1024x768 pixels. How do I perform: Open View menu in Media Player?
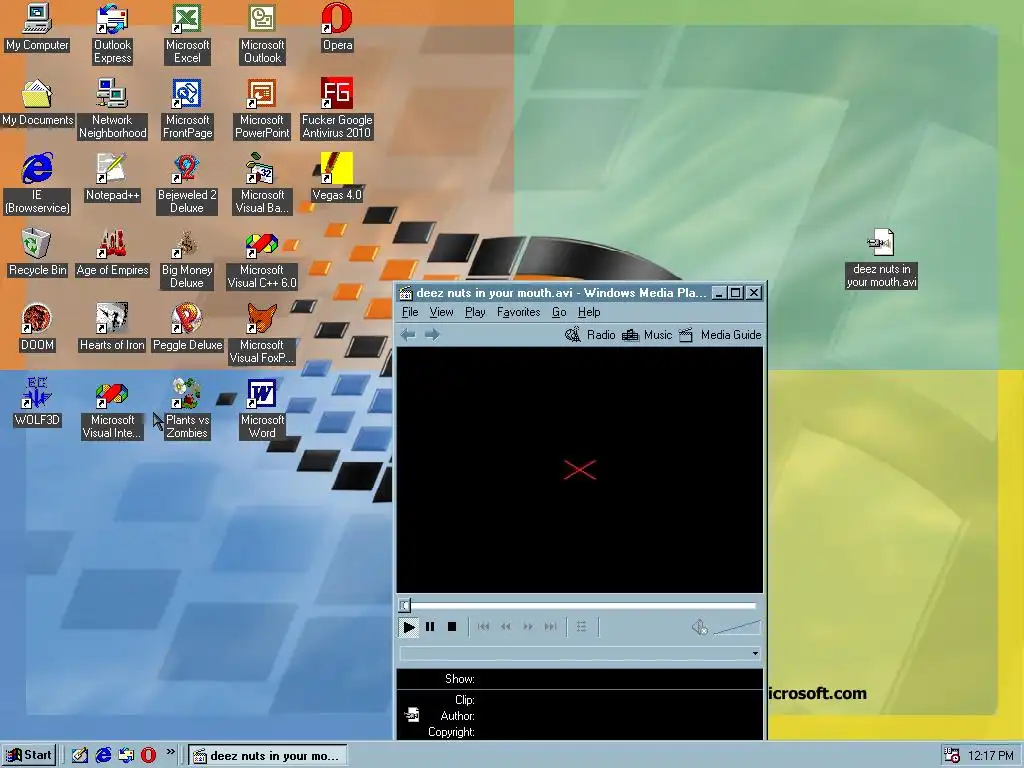point(441,312)
